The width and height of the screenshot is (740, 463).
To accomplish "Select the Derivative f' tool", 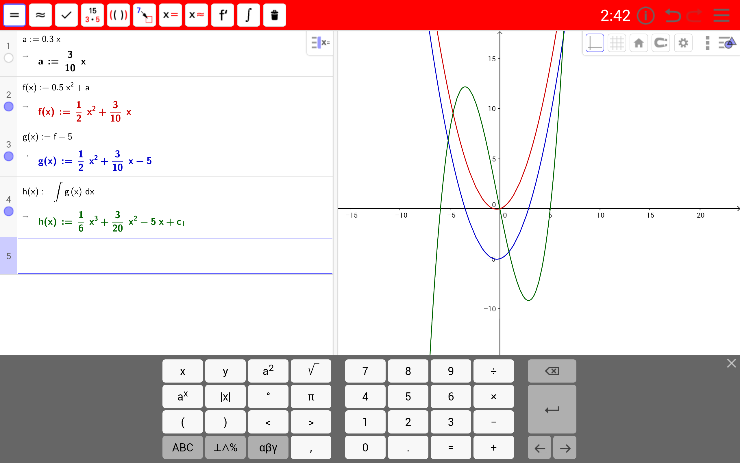I will (x=222, y=16).
